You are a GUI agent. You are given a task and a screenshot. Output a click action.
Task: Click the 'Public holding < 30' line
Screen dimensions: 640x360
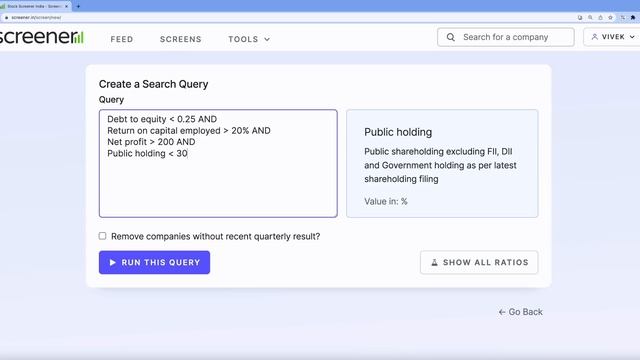pos(147,153)
